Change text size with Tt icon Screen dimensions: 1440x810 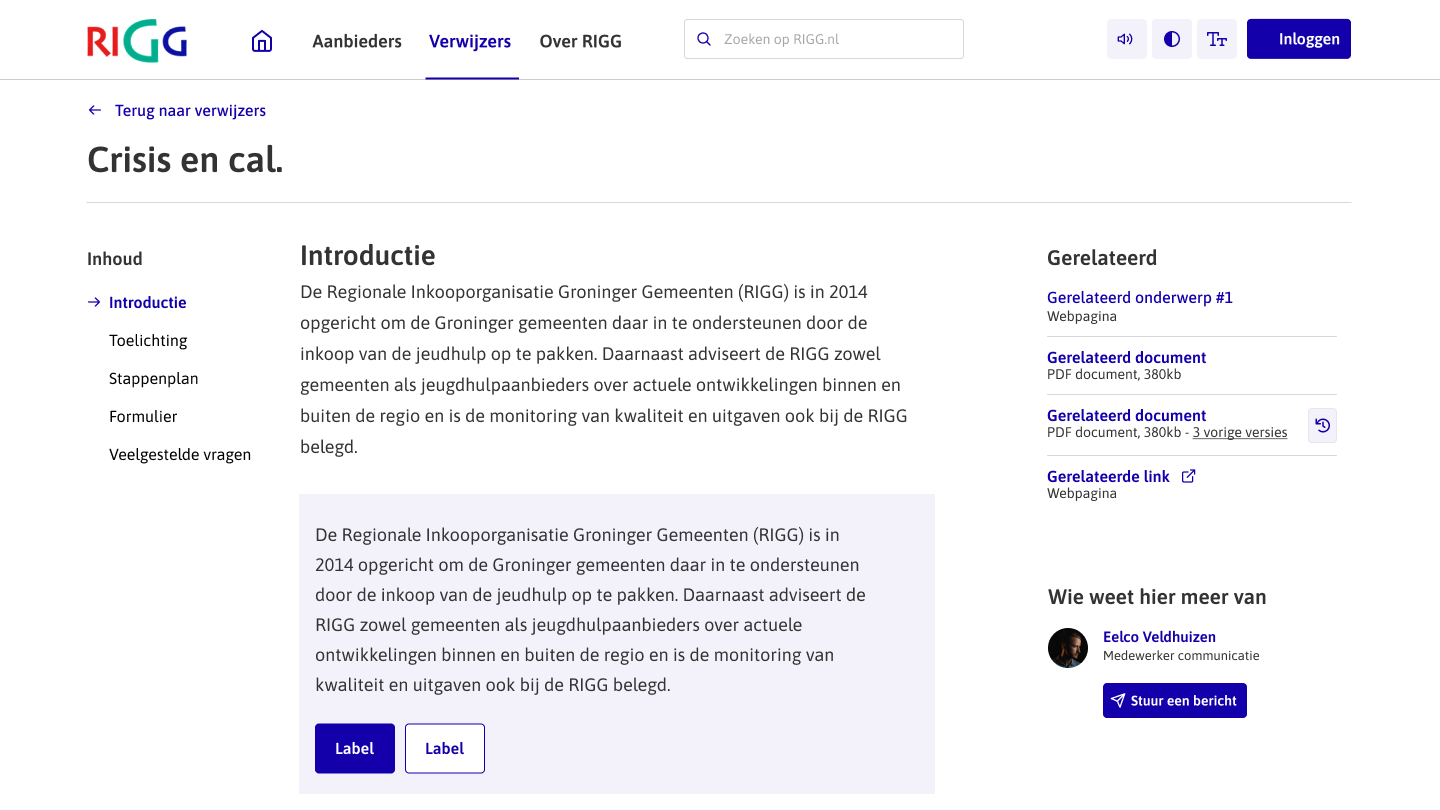coord(1217,39)
